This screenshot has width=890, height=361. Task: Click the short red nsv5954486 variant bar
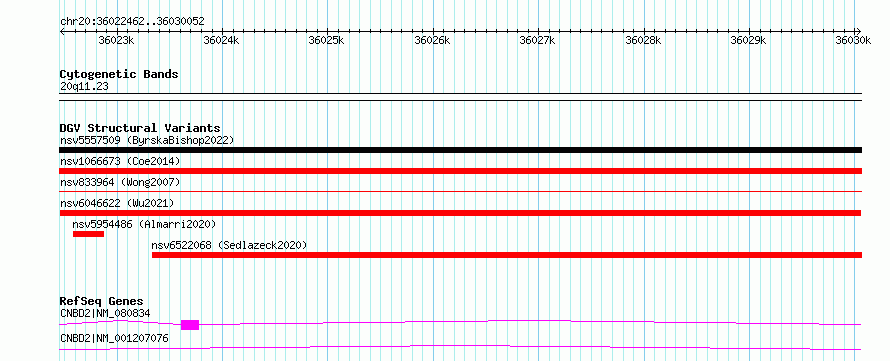coord(89,234)
